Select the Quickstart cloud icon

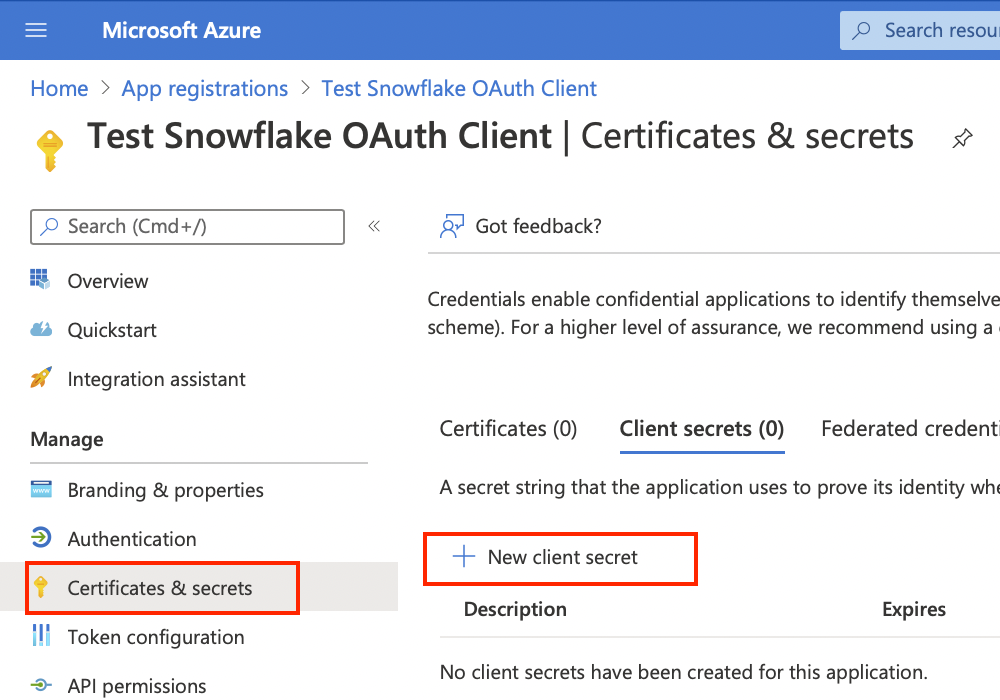coord(42,330)
